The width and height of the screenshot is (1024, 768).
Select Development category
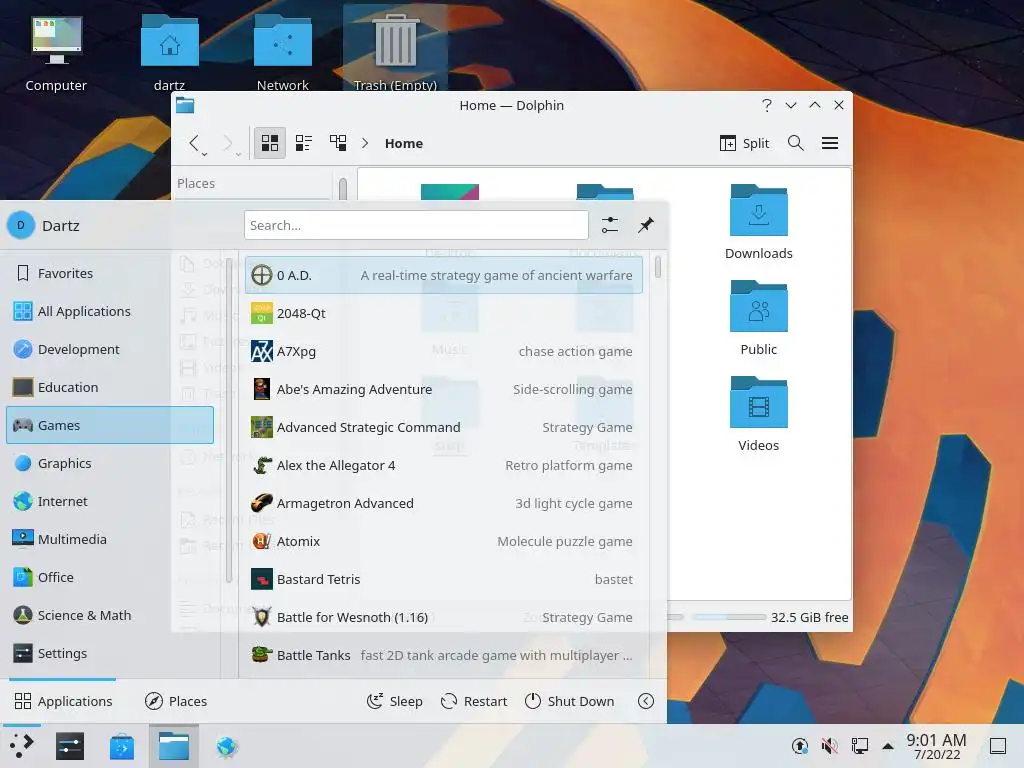point(110,349)
